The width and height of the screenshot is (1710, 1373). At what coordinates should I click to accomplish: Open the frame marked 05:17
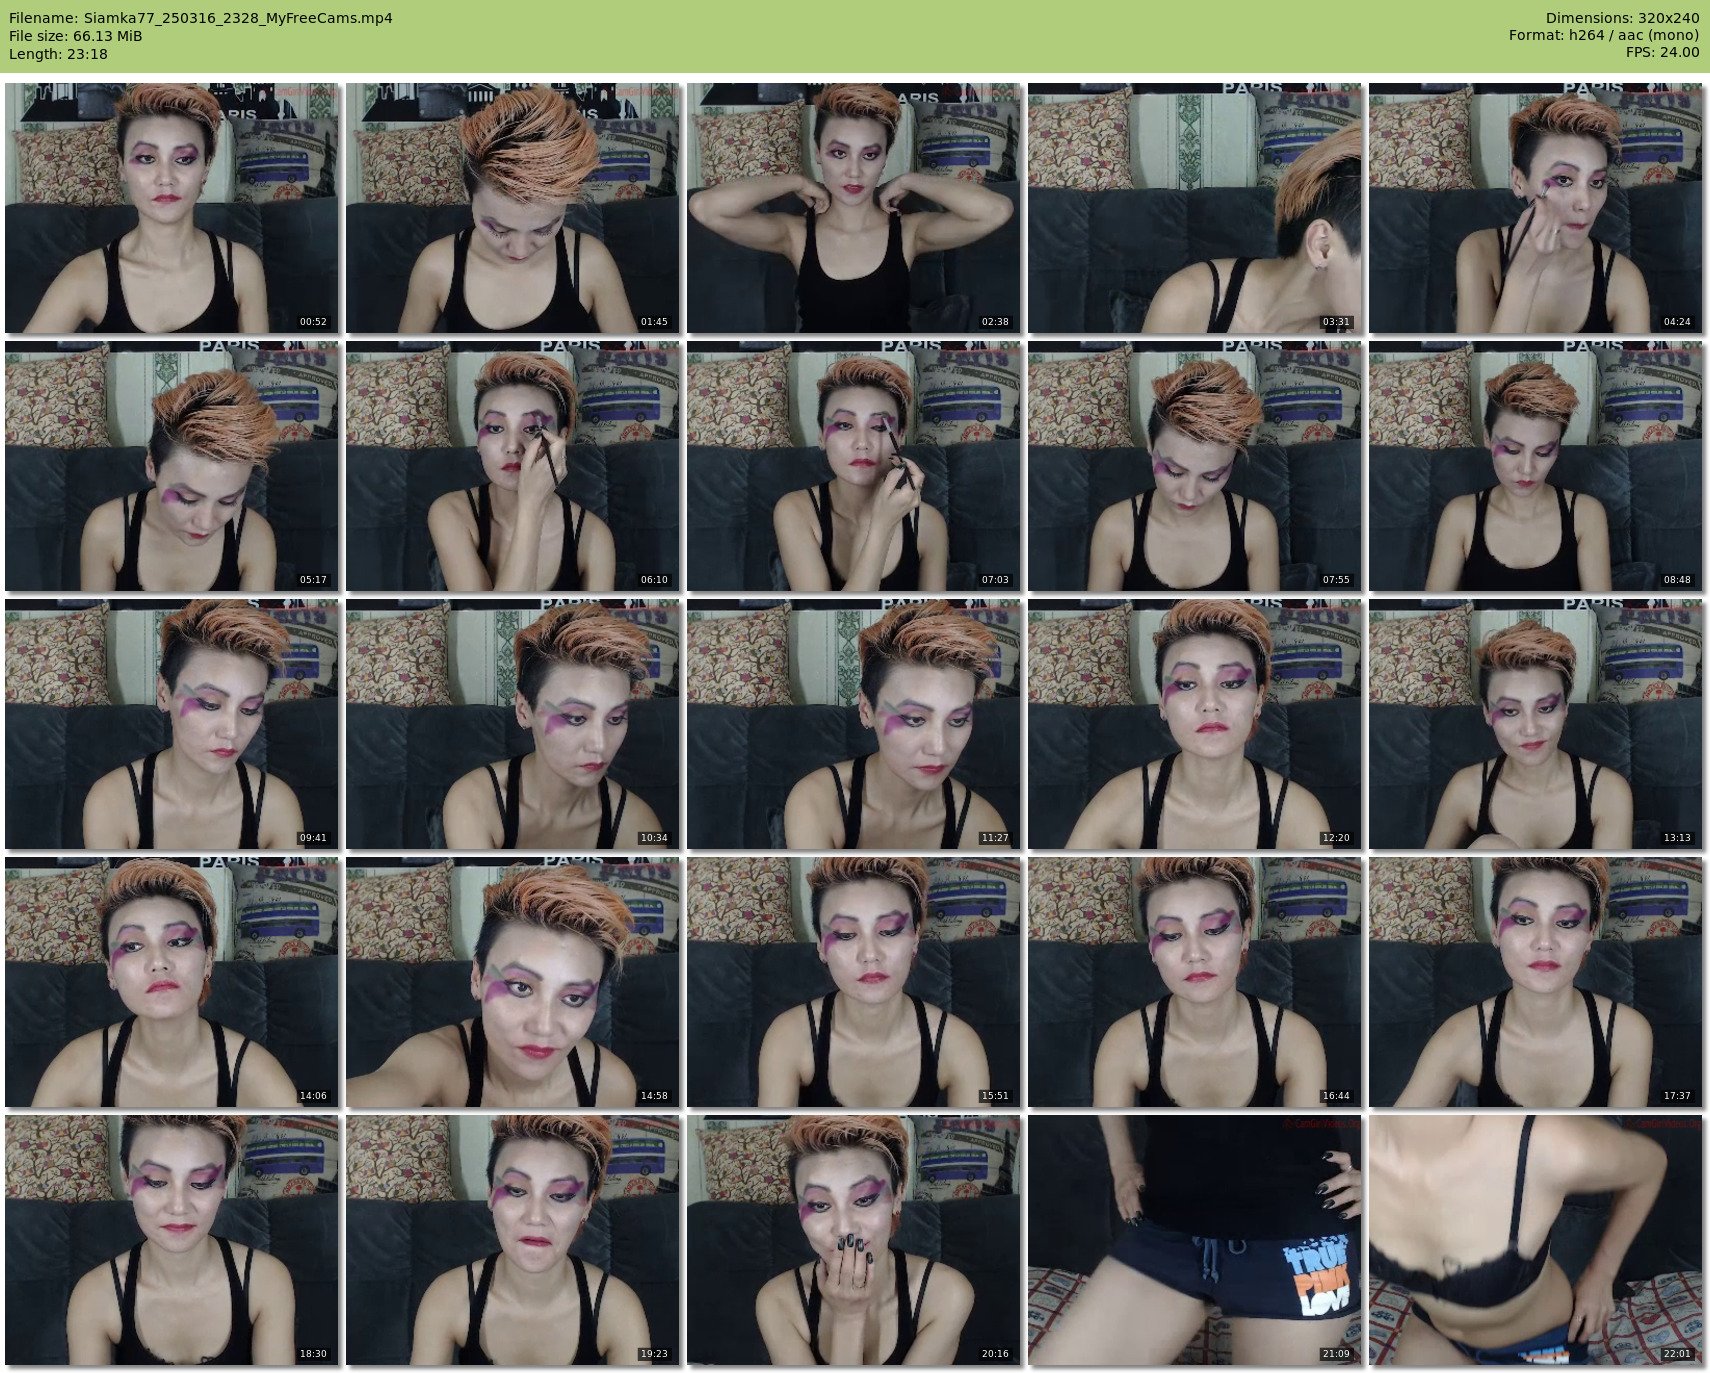pos(172,466)
